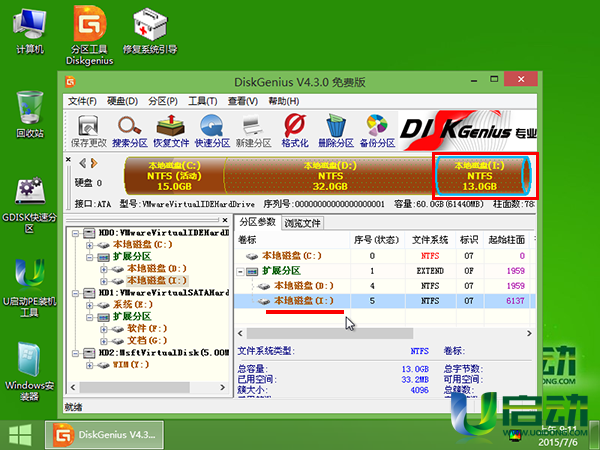Expand 本地磁盘(I:) in the tree

103,281
